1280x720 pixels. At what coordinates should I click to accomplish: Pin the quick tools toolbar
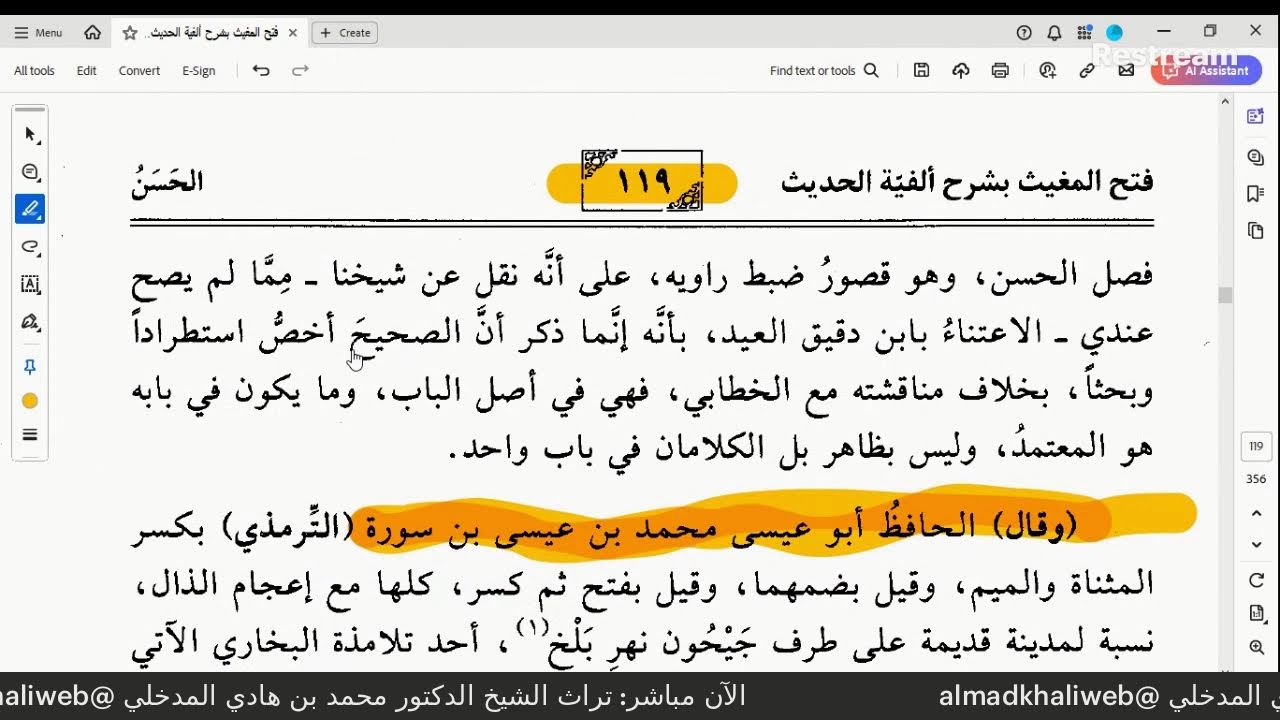tap(30, 367)
